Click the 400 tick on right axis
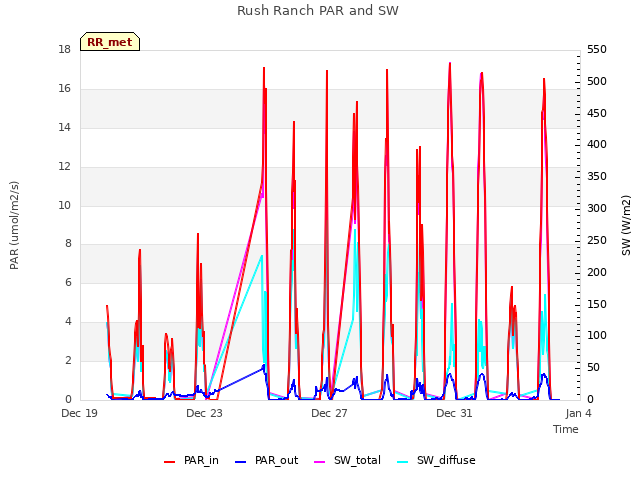The height and width of the screenshot is (480, 640). click(597, 145)
